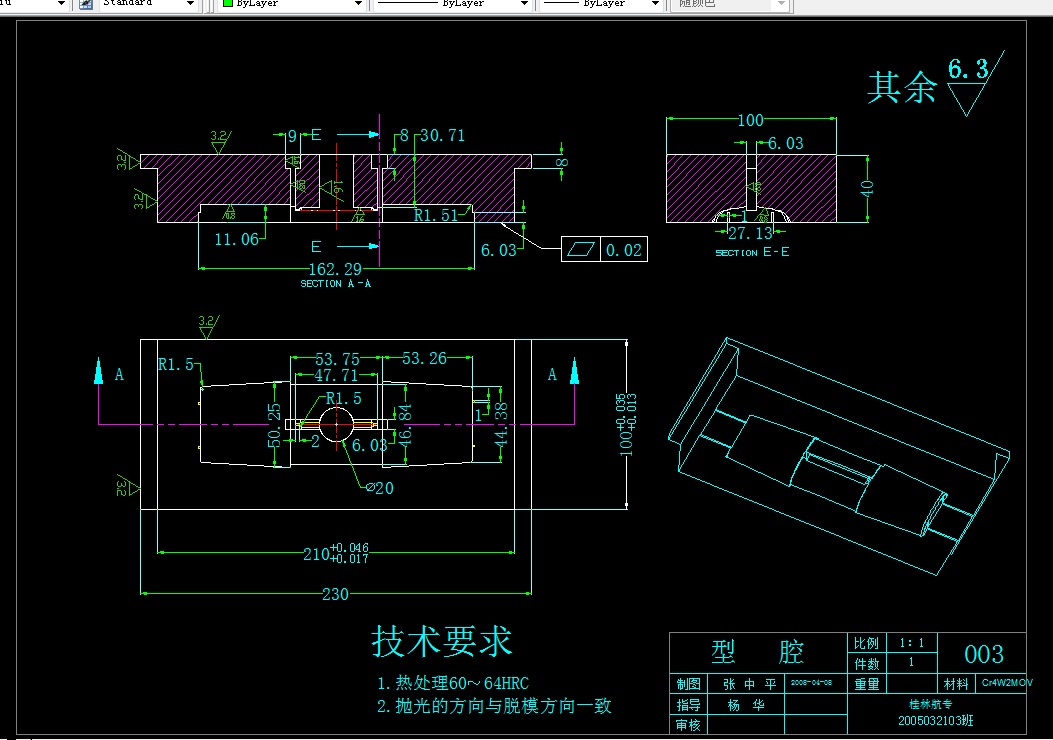The image size is (1053, 740).
Task: Open the cut-off text style dropdown arrow
Action: tap(61, 4)
